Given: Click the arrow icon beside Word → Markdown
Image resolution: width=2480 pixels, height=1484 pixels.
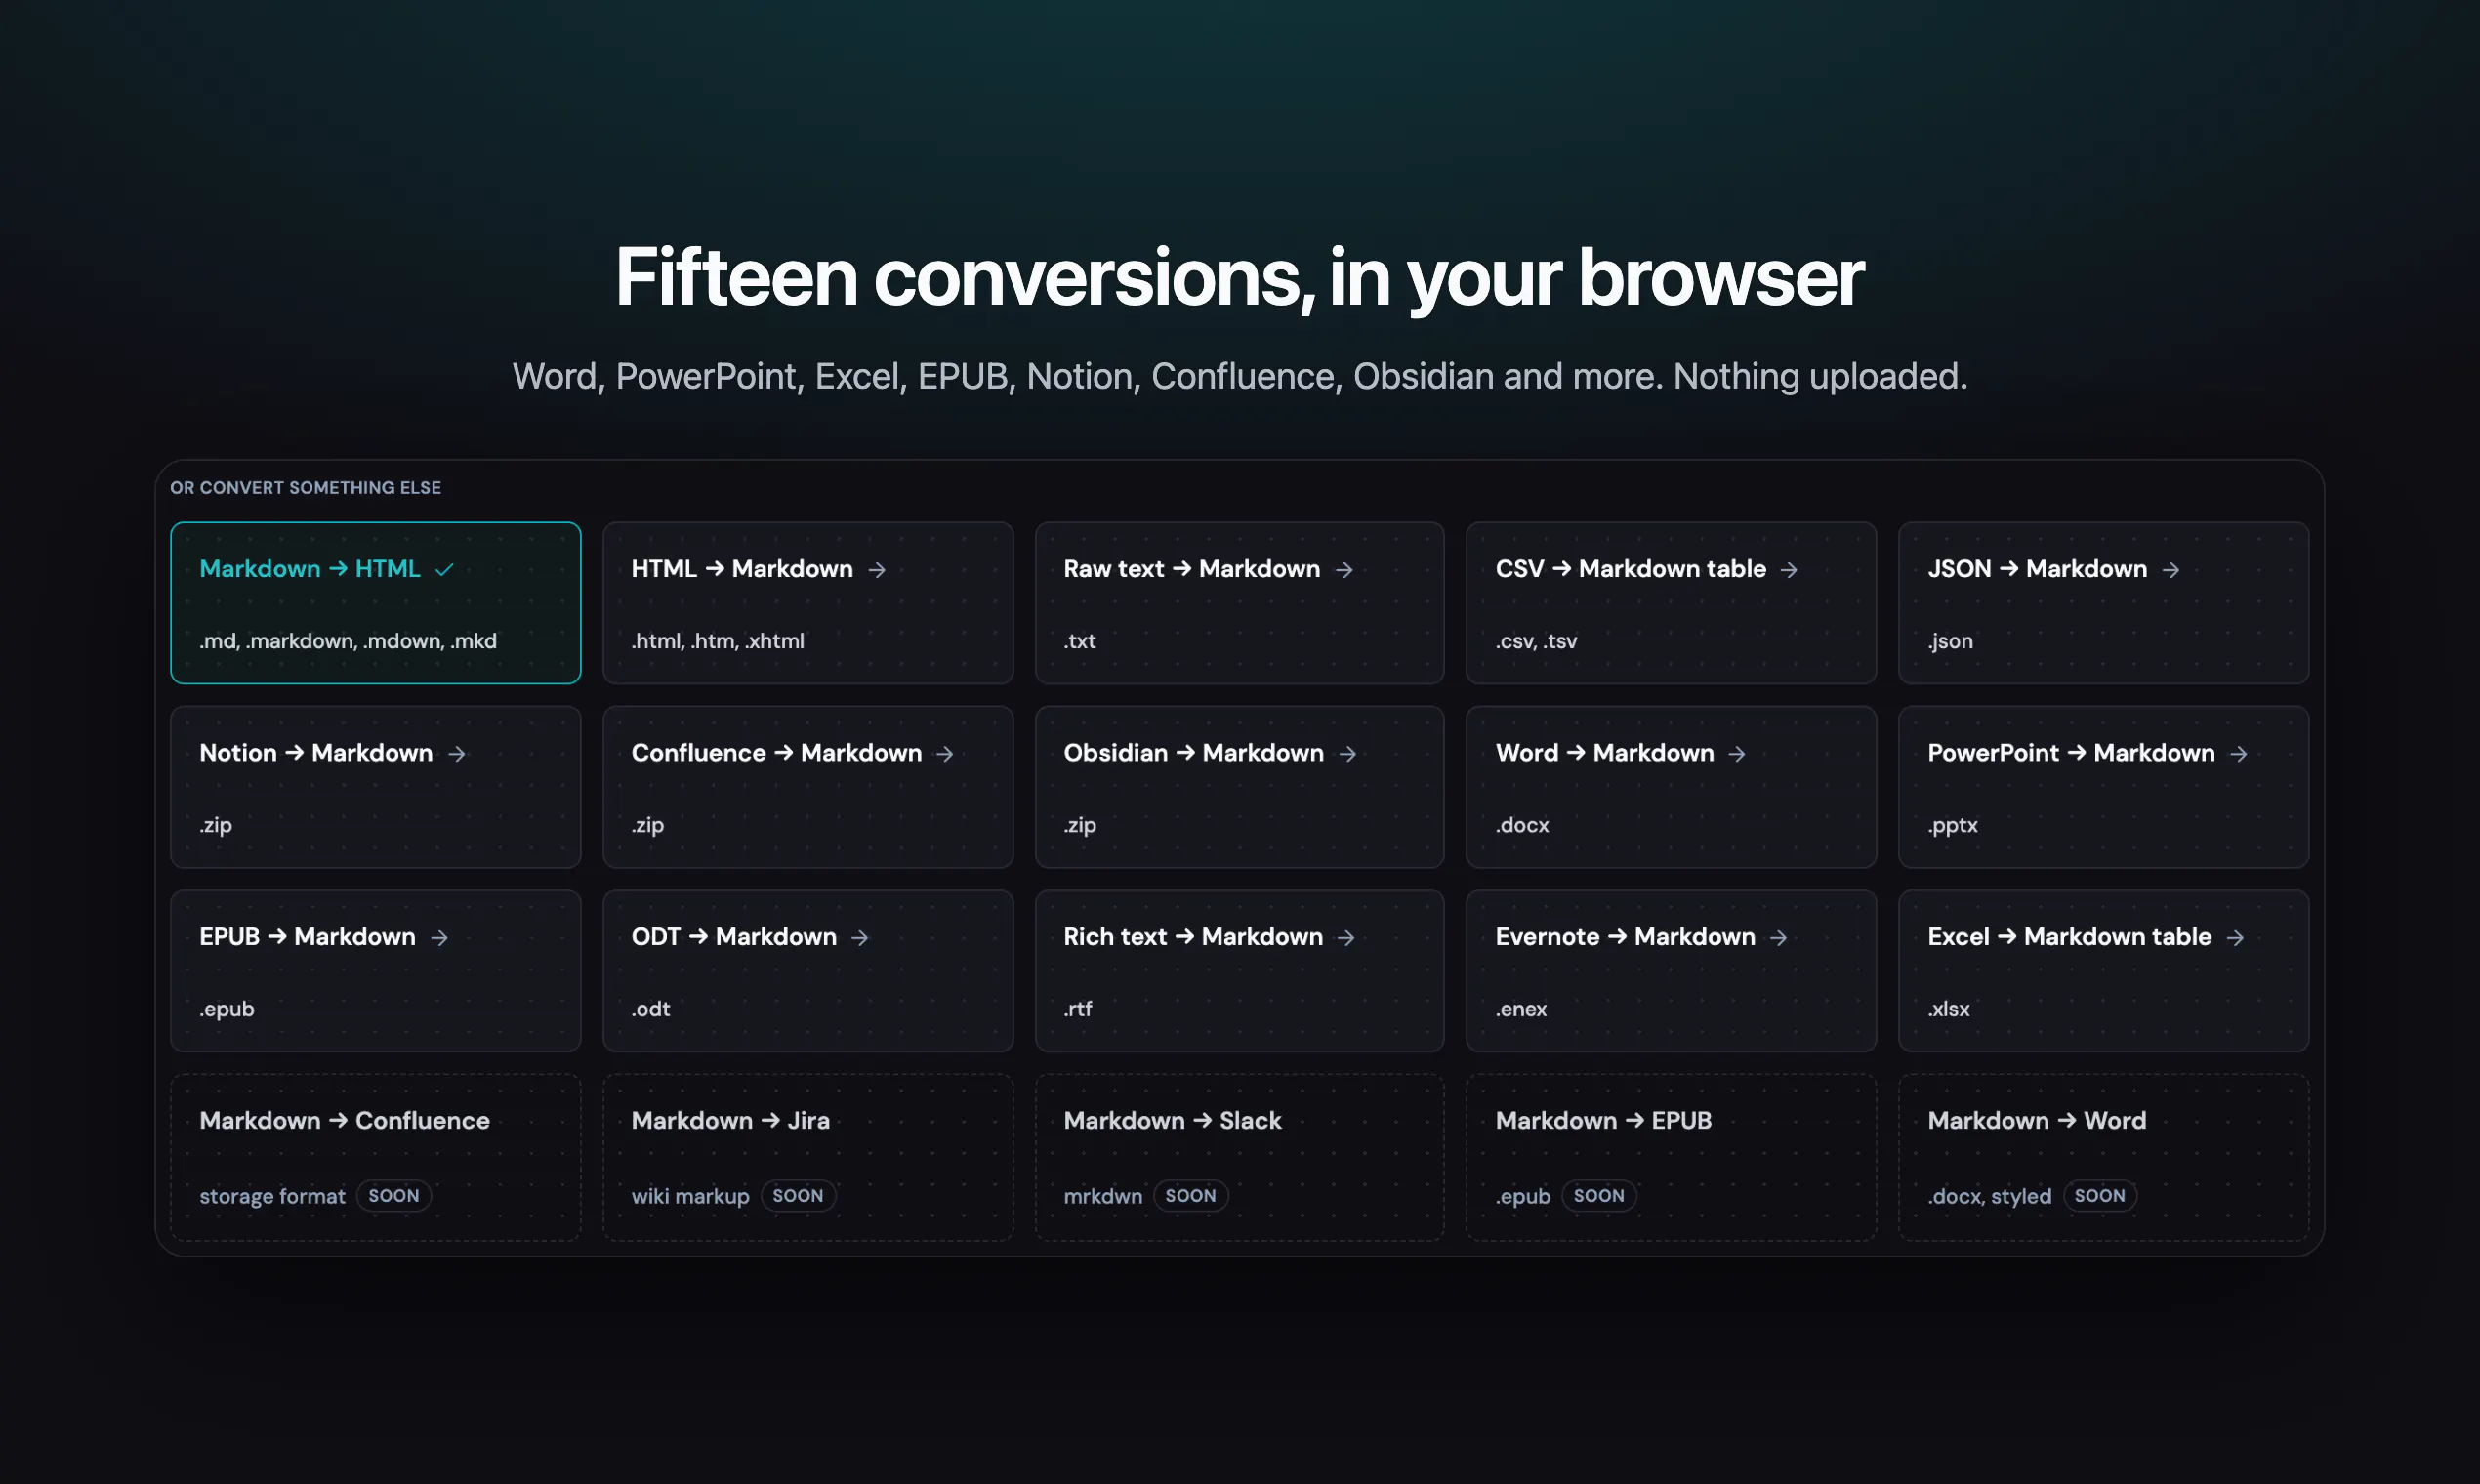Looking at the screenshot, I should (x=1737, y=753).
